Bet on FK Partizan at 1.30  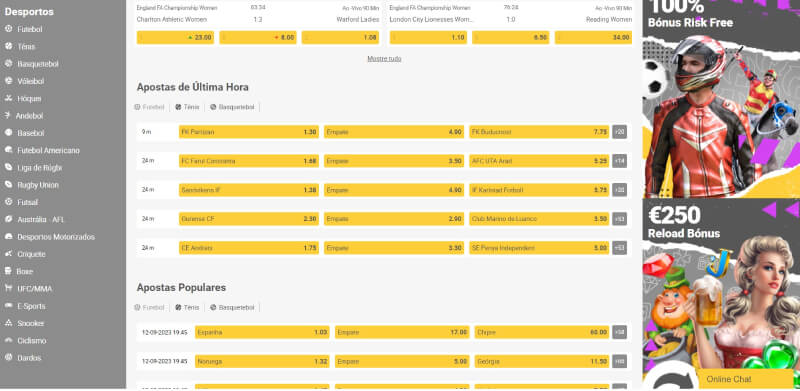pyautogui.click(x=248, y=132)
